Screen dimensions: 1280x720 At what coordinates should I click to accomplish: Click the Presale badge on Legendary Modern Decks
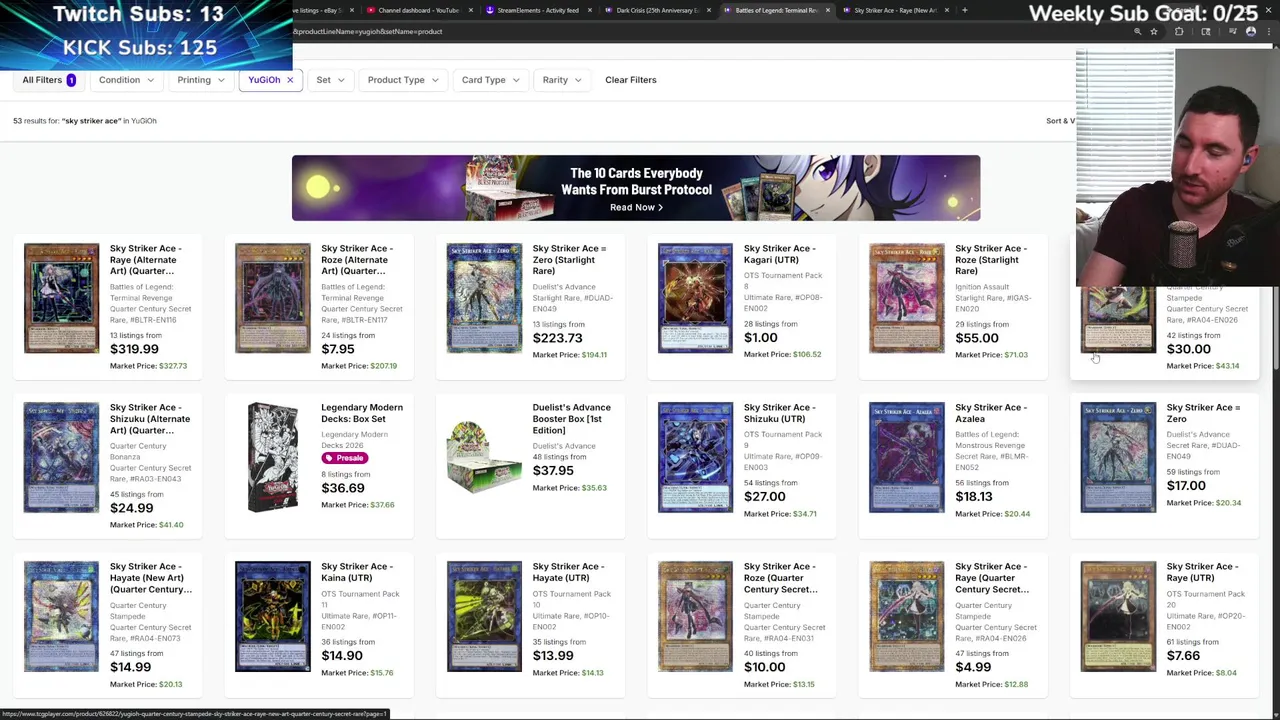tap(345, 458)
